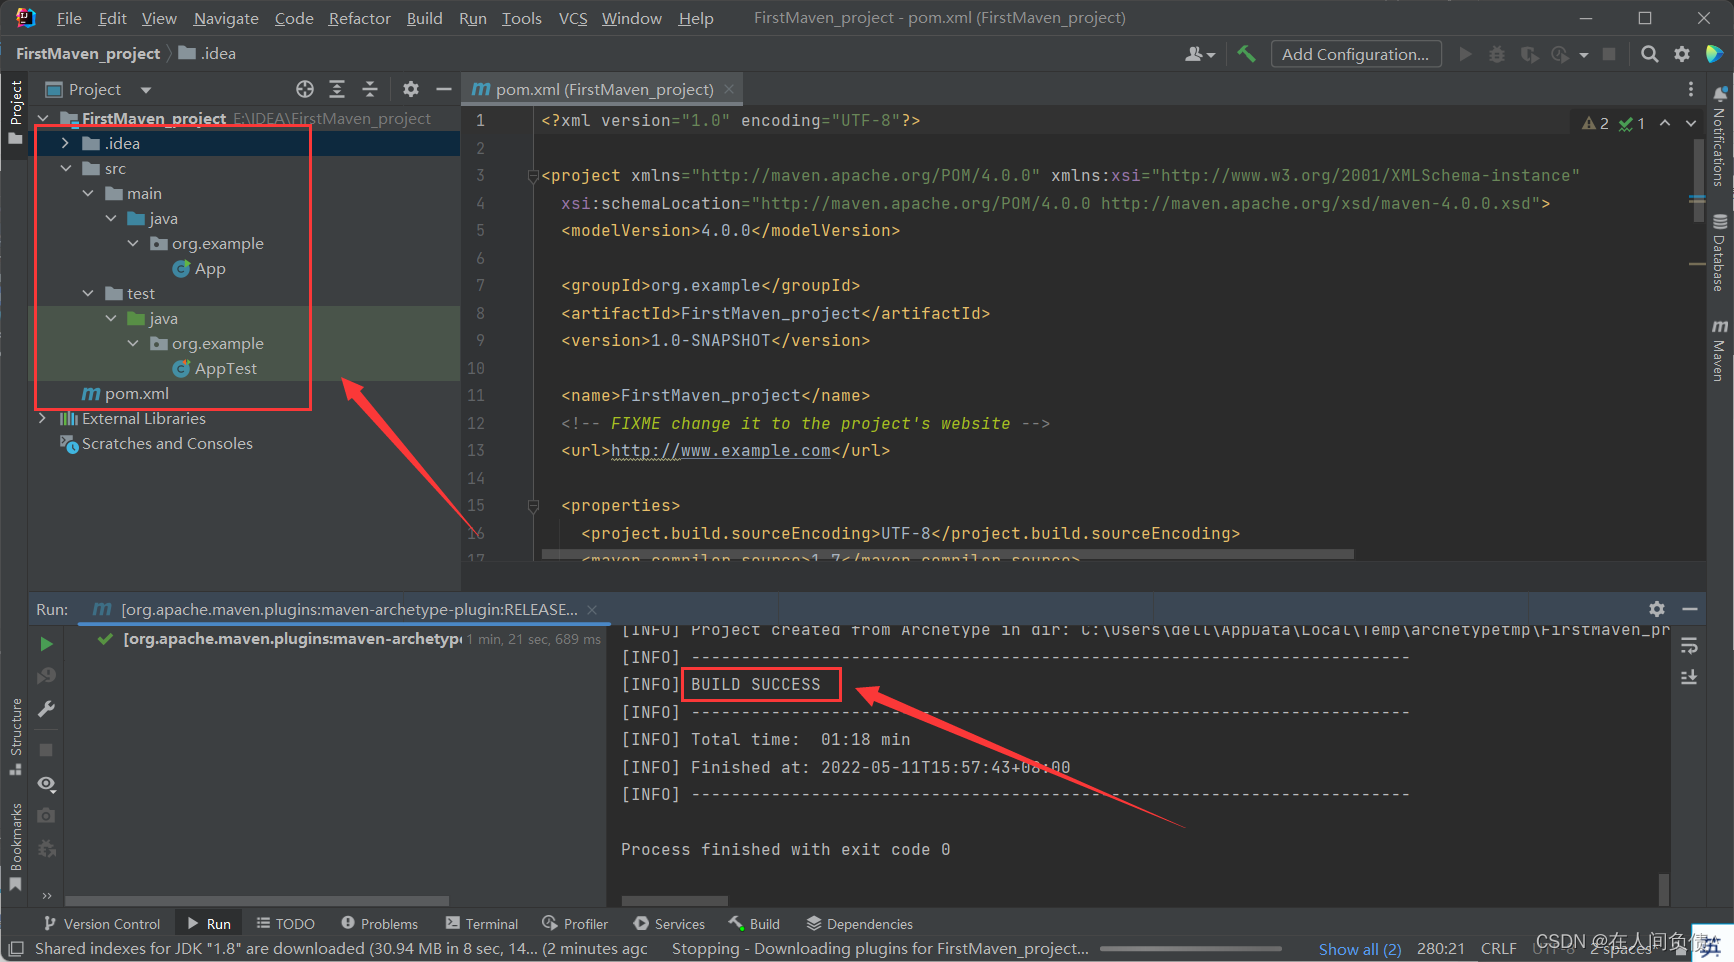Open Version Control tab

[x=101, y=923]
